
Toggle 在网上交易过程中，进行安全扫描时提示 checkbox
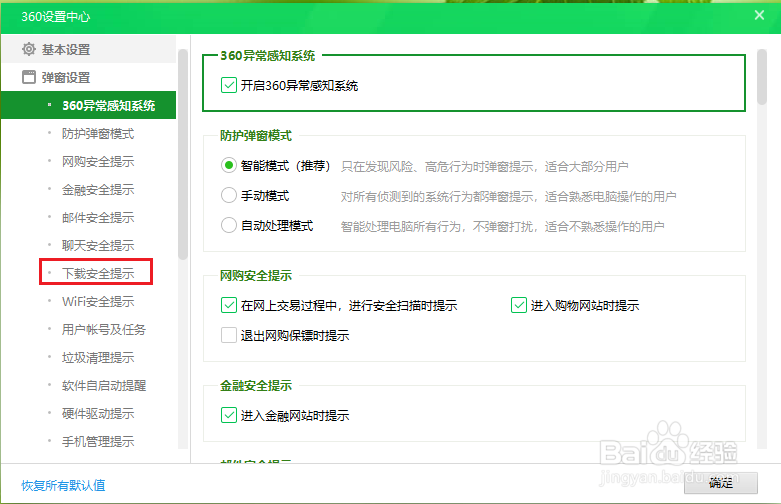(229, 305)
